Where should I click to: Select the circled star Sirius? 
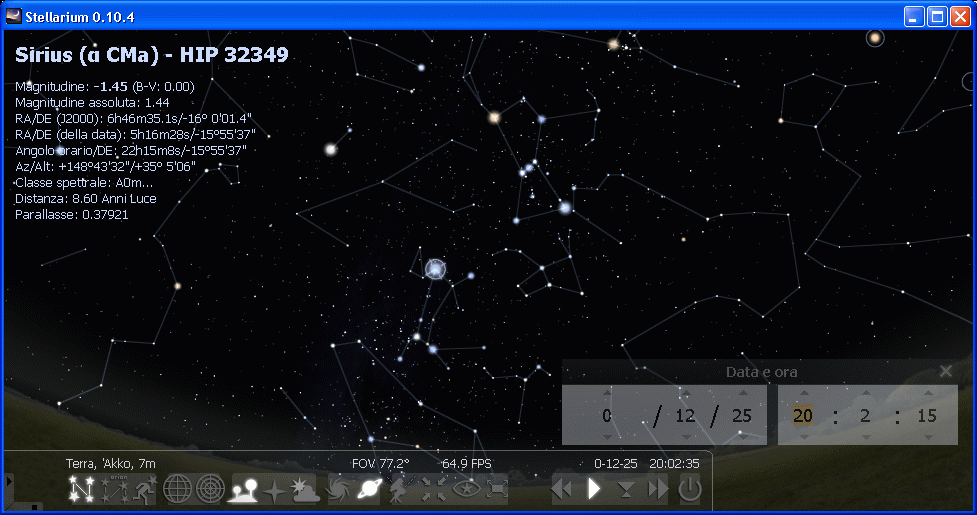coord(435,270)
